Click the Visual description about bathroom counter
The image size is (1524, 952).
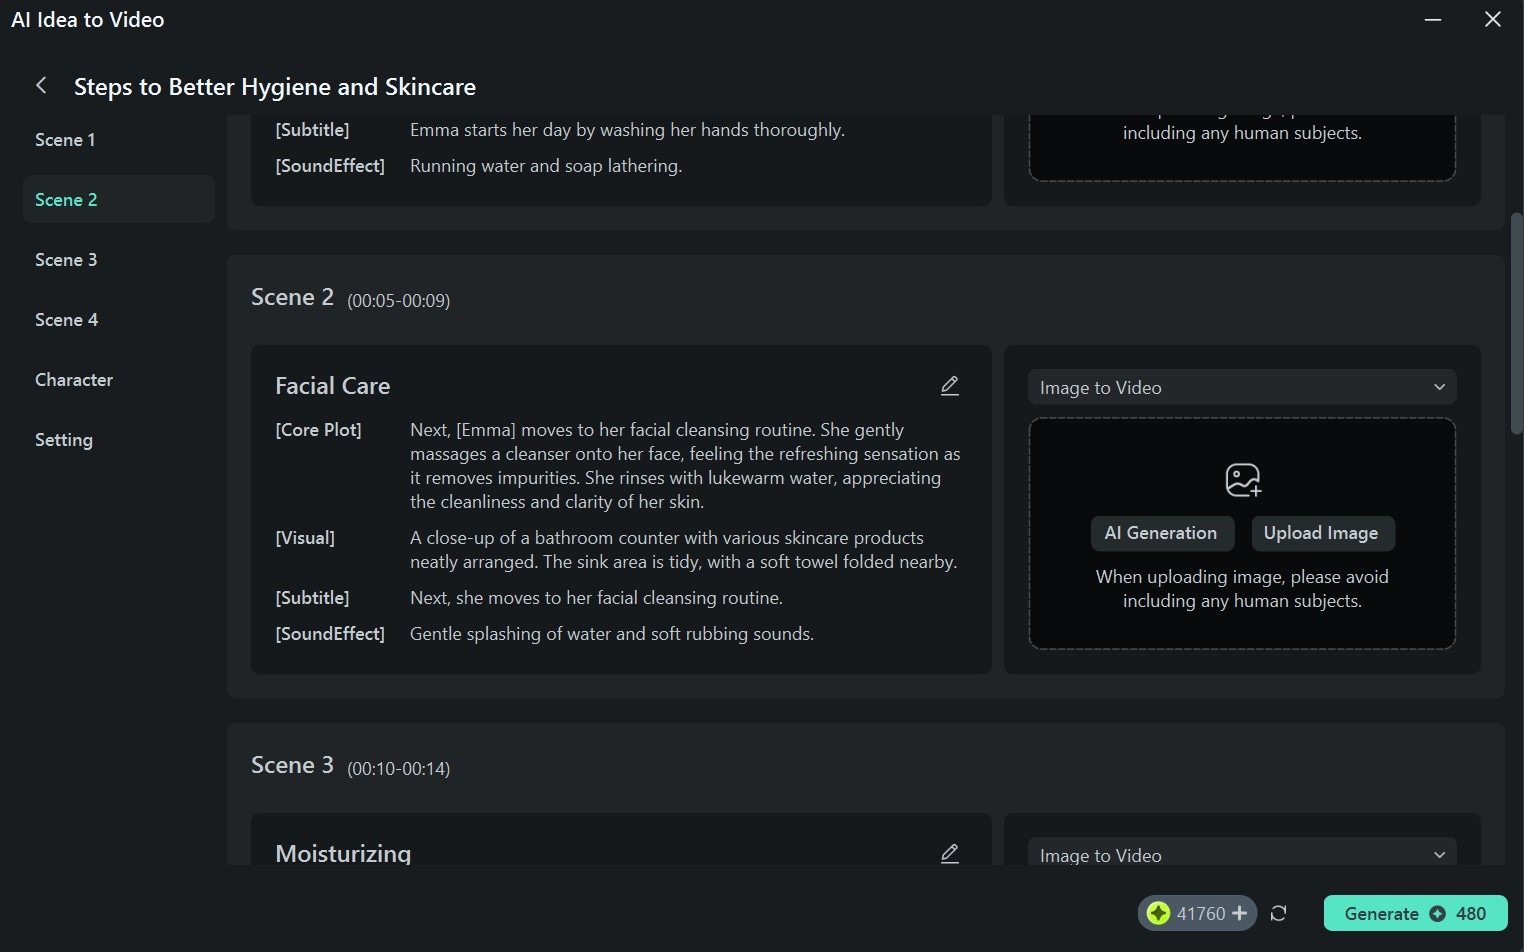pos(684,550)
